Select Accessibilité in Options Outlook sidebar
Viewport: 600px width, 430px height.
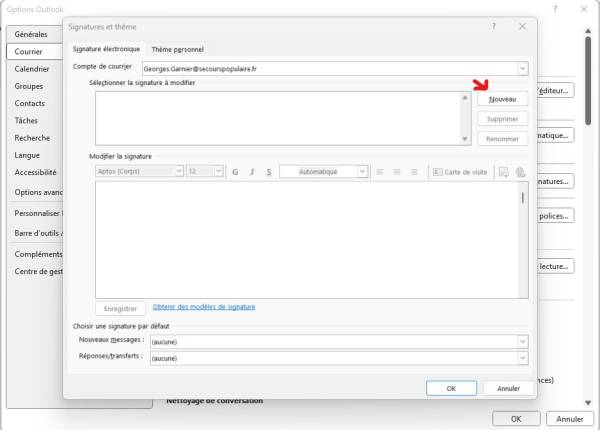coord(35,172)
